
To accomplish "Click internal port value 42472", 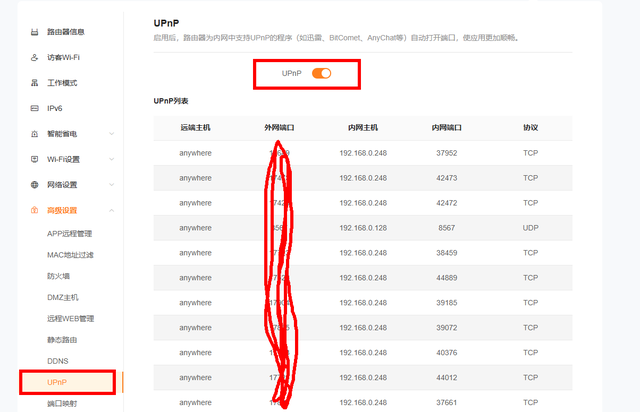I will click(447, 203).
